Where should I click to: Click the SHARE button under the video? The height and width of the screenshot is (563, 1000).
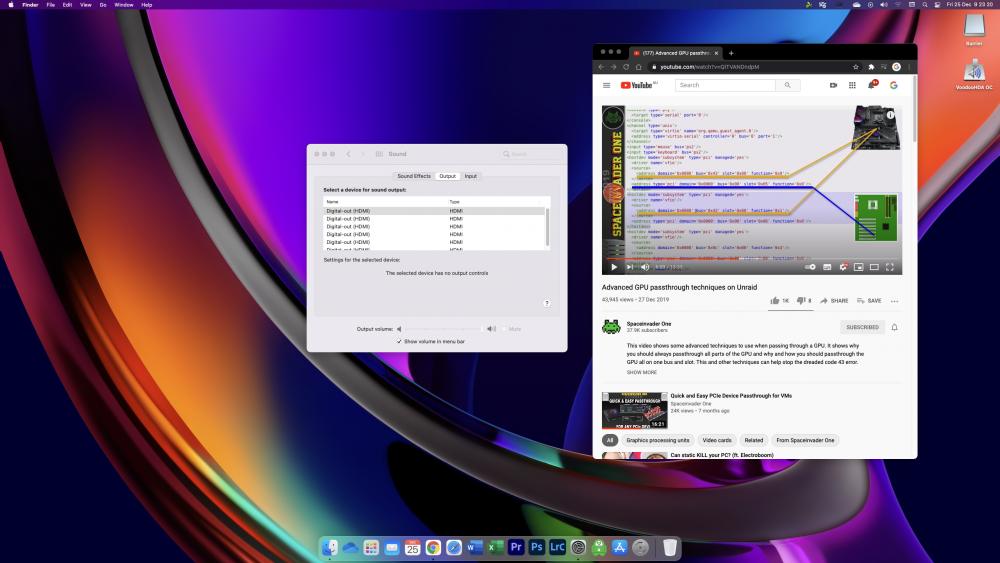point(834,300)
